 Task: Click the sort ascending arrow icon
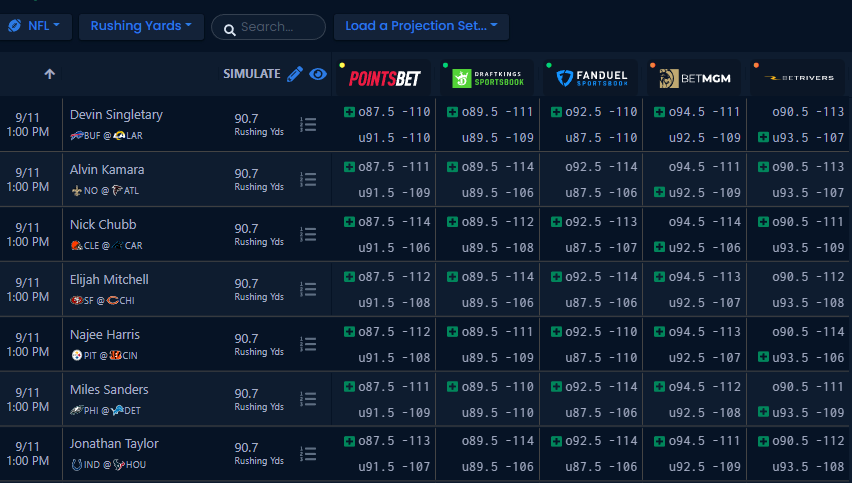click(49, 74)
